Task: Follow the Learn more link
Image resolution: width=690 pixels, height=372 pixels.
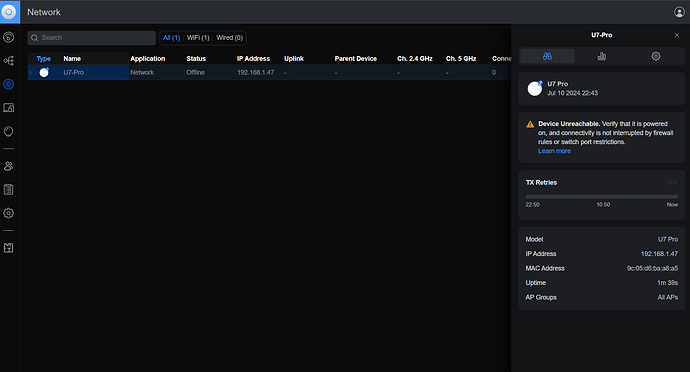Action: [554, 151]
